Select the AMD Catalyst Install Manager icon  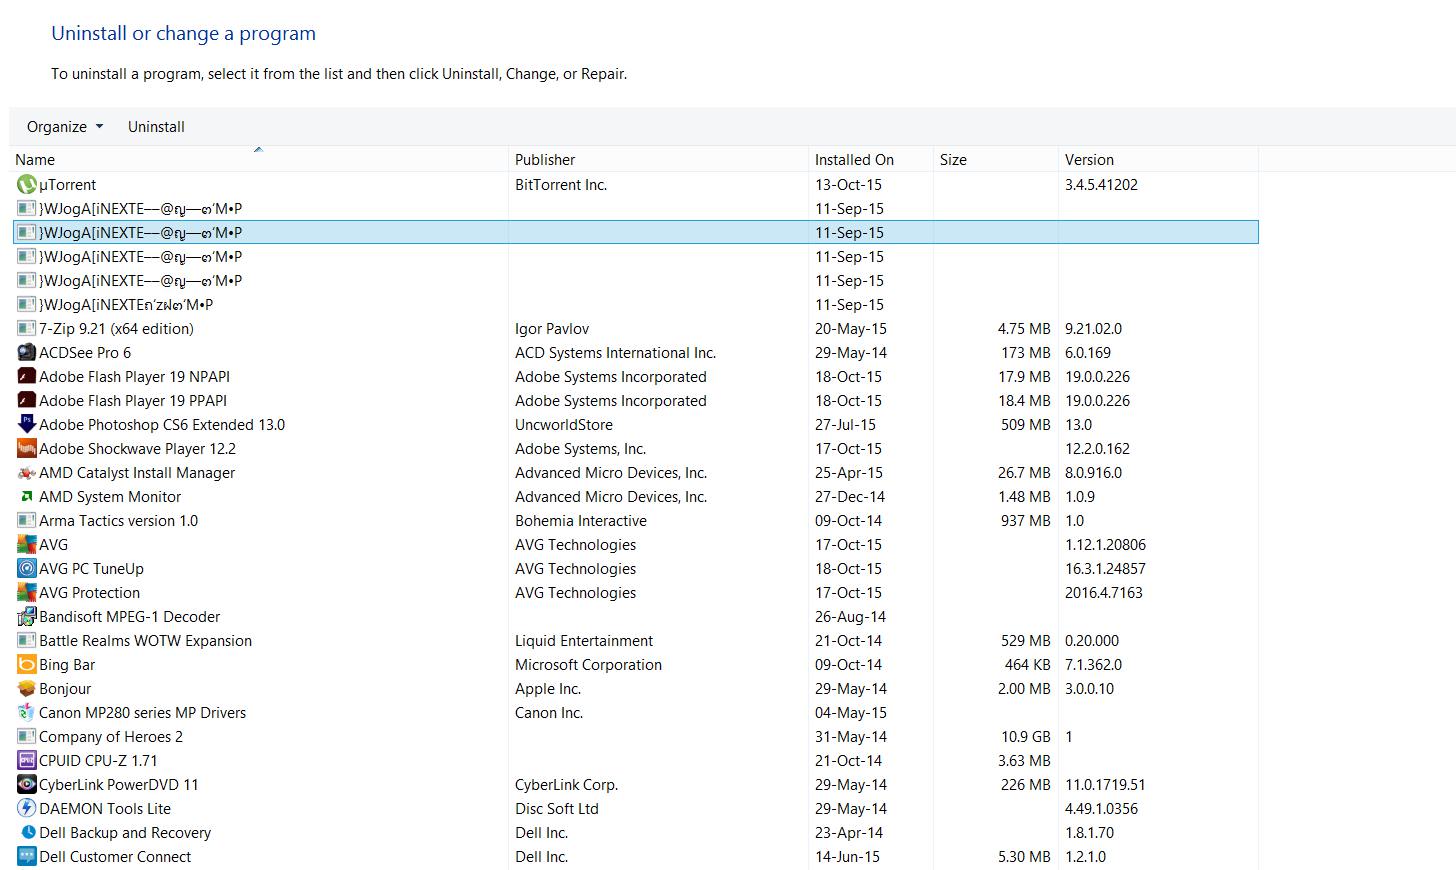27,473
